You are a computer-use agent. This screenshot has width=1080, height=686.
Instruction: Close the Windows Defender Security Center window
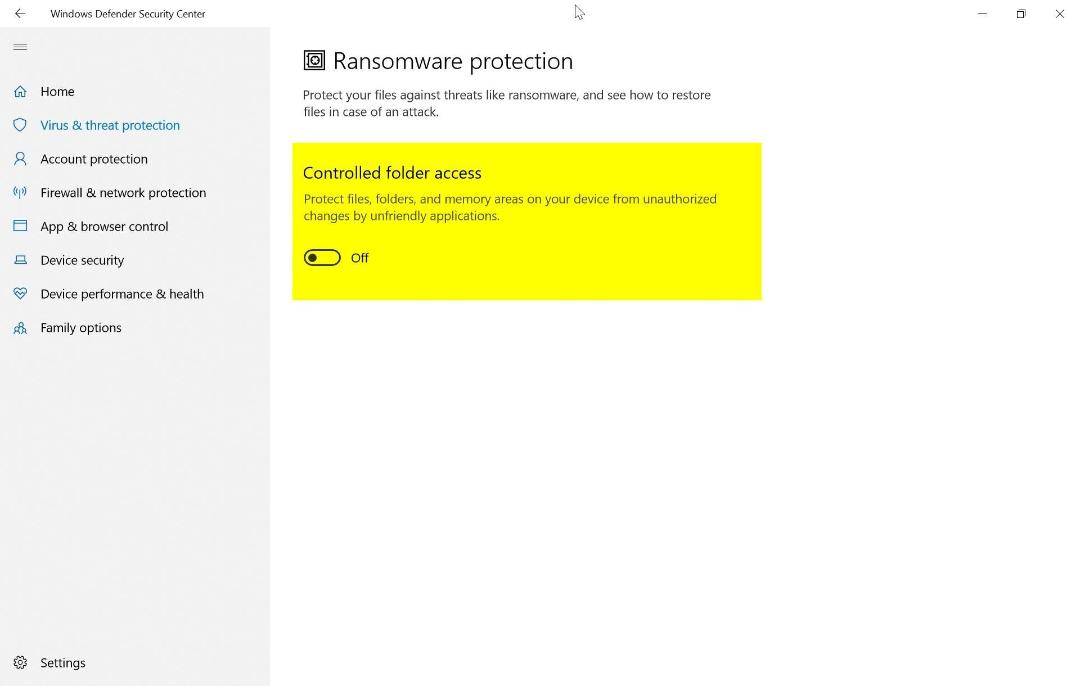click(1059, 13)
